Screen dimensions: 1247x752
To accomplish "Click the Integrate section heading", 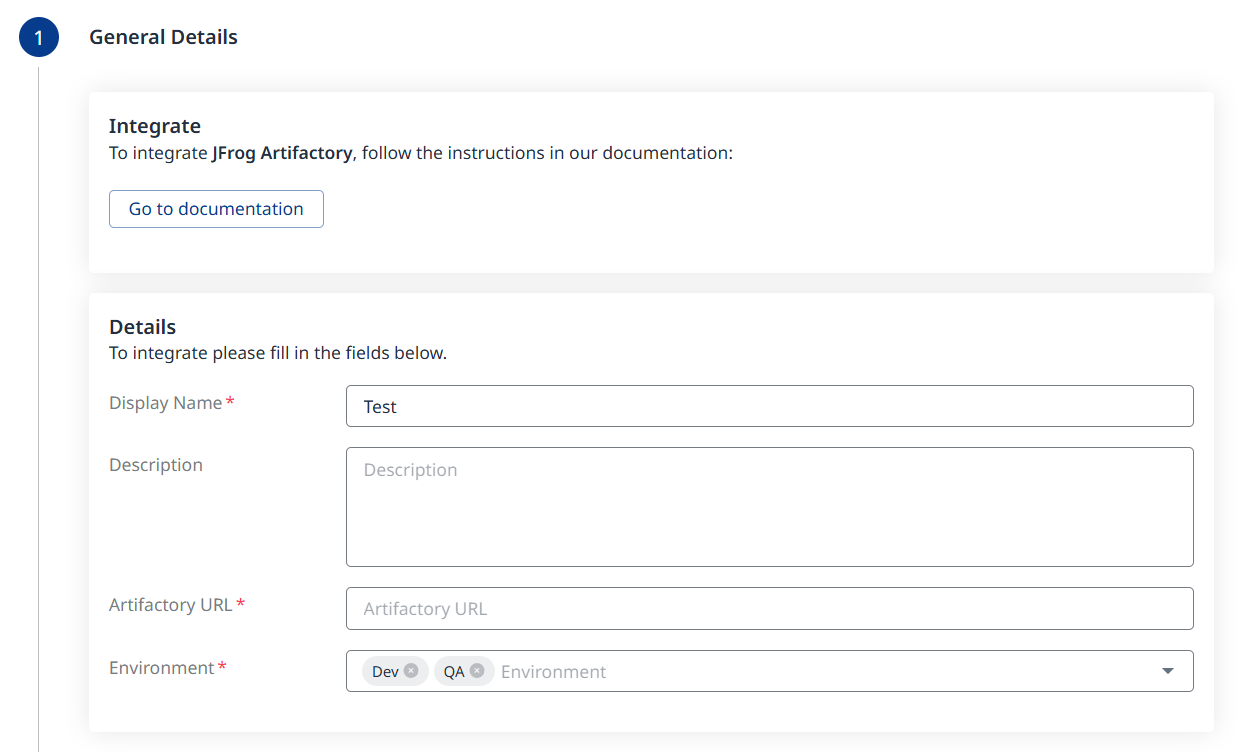I will coord(155,126).
